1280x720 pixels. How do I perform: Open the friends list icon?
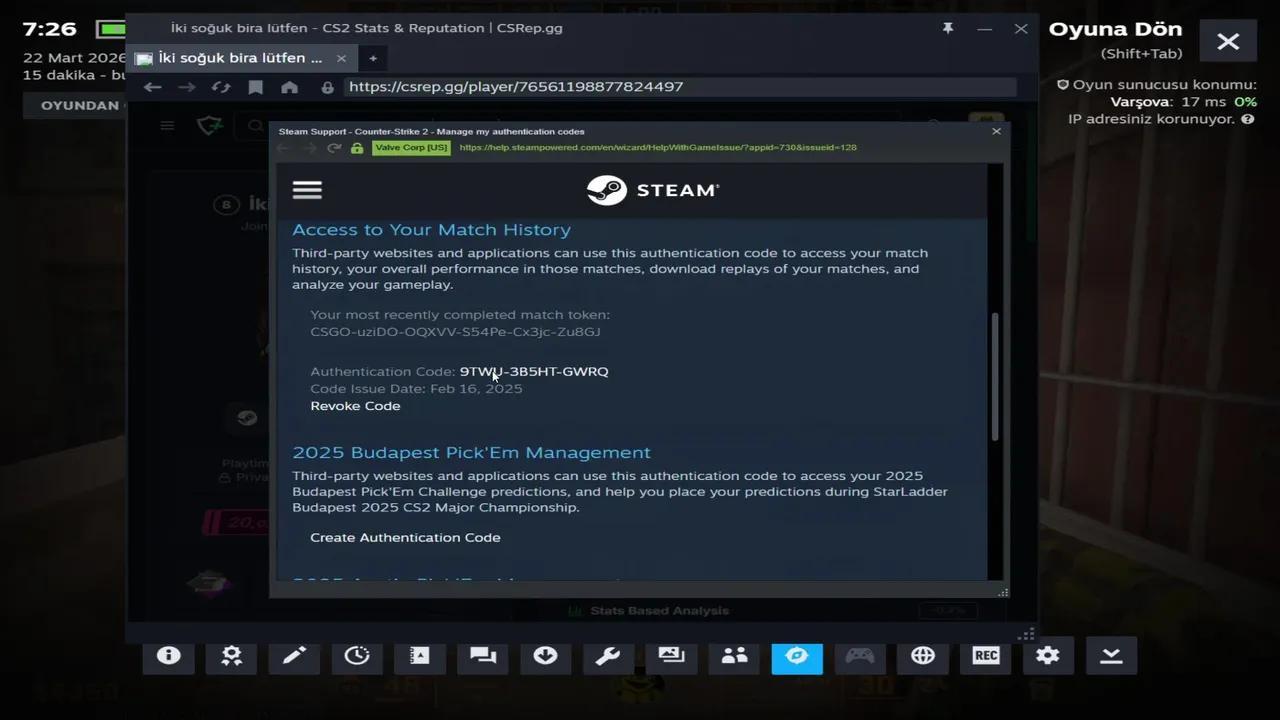[x=734, y=656]
